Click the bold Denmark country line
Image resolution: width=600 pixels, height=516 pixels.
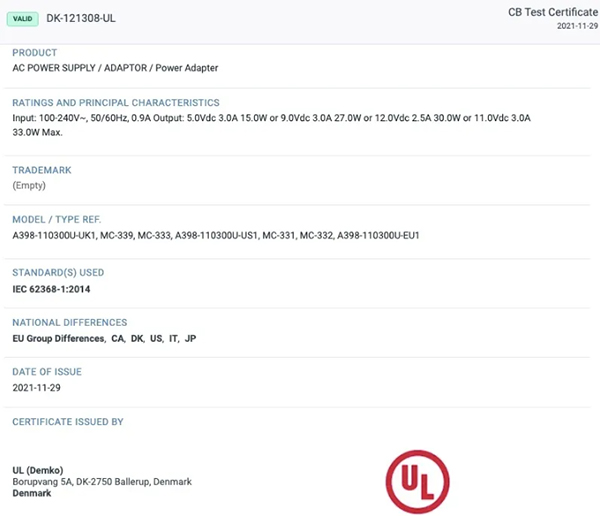pos(32,493)
